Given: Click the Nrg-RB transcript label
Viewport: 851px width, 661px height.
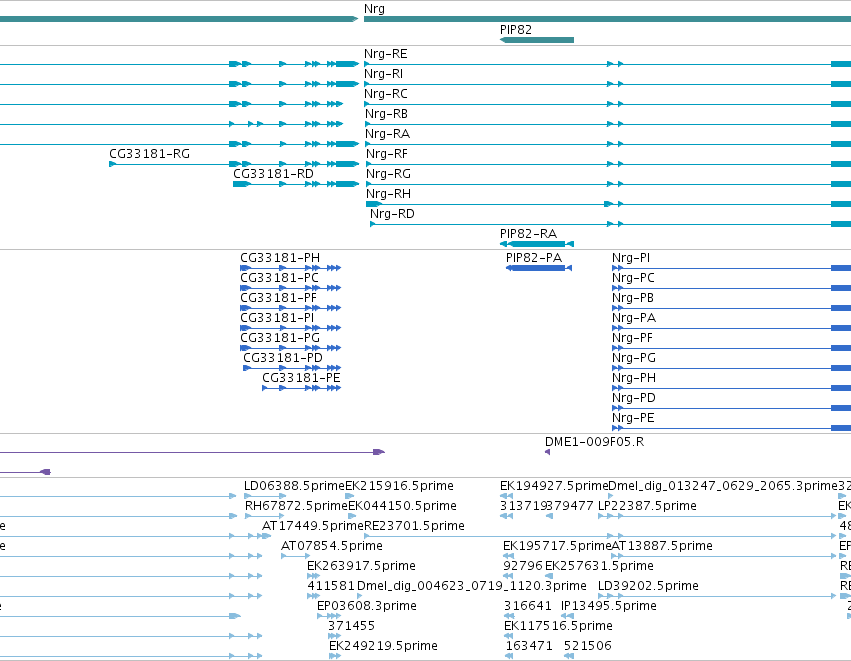Looking at the screenshot, I should click(386, 114).
